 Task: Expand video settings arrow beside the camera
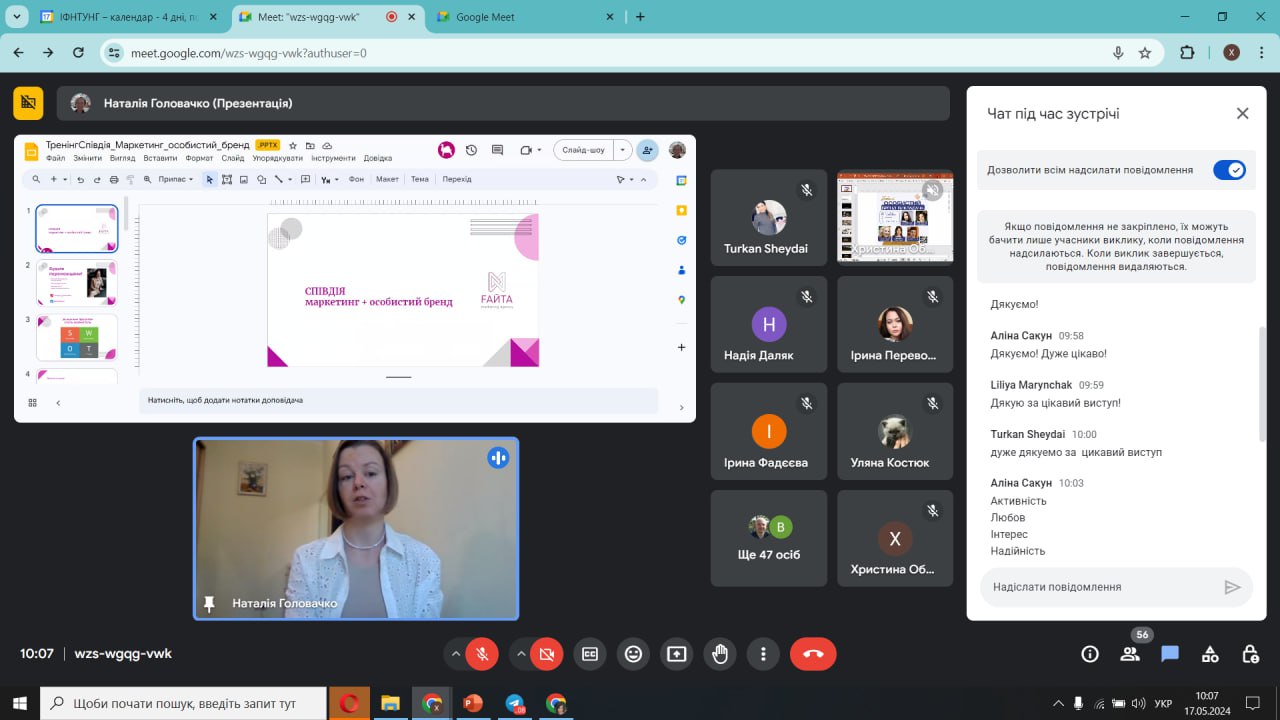(520, 654)
